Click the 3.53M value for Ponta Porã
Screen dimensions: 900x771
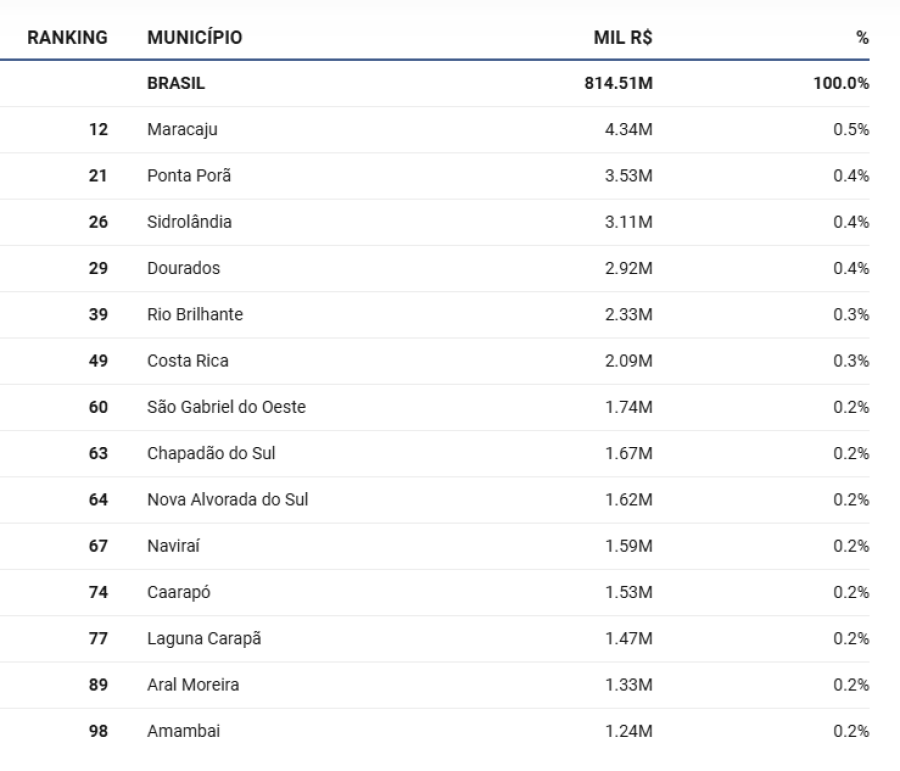point(629,176)
